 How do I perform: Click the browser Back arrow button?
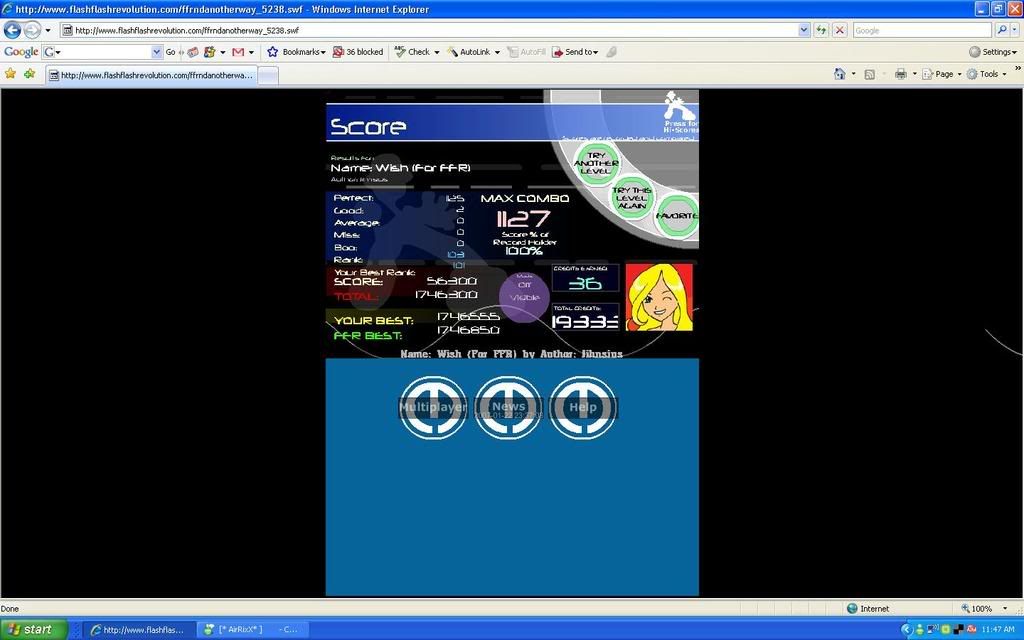pos(13,30)
